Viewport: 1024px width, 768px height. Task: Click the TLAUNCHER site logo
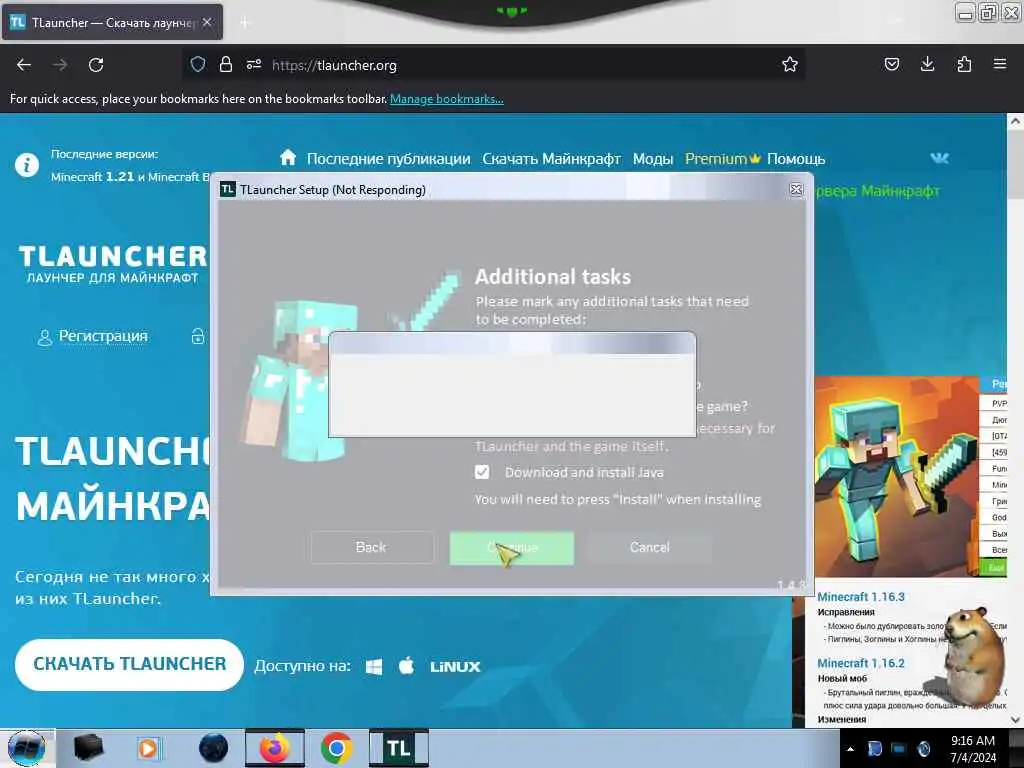tap(112, 264)
